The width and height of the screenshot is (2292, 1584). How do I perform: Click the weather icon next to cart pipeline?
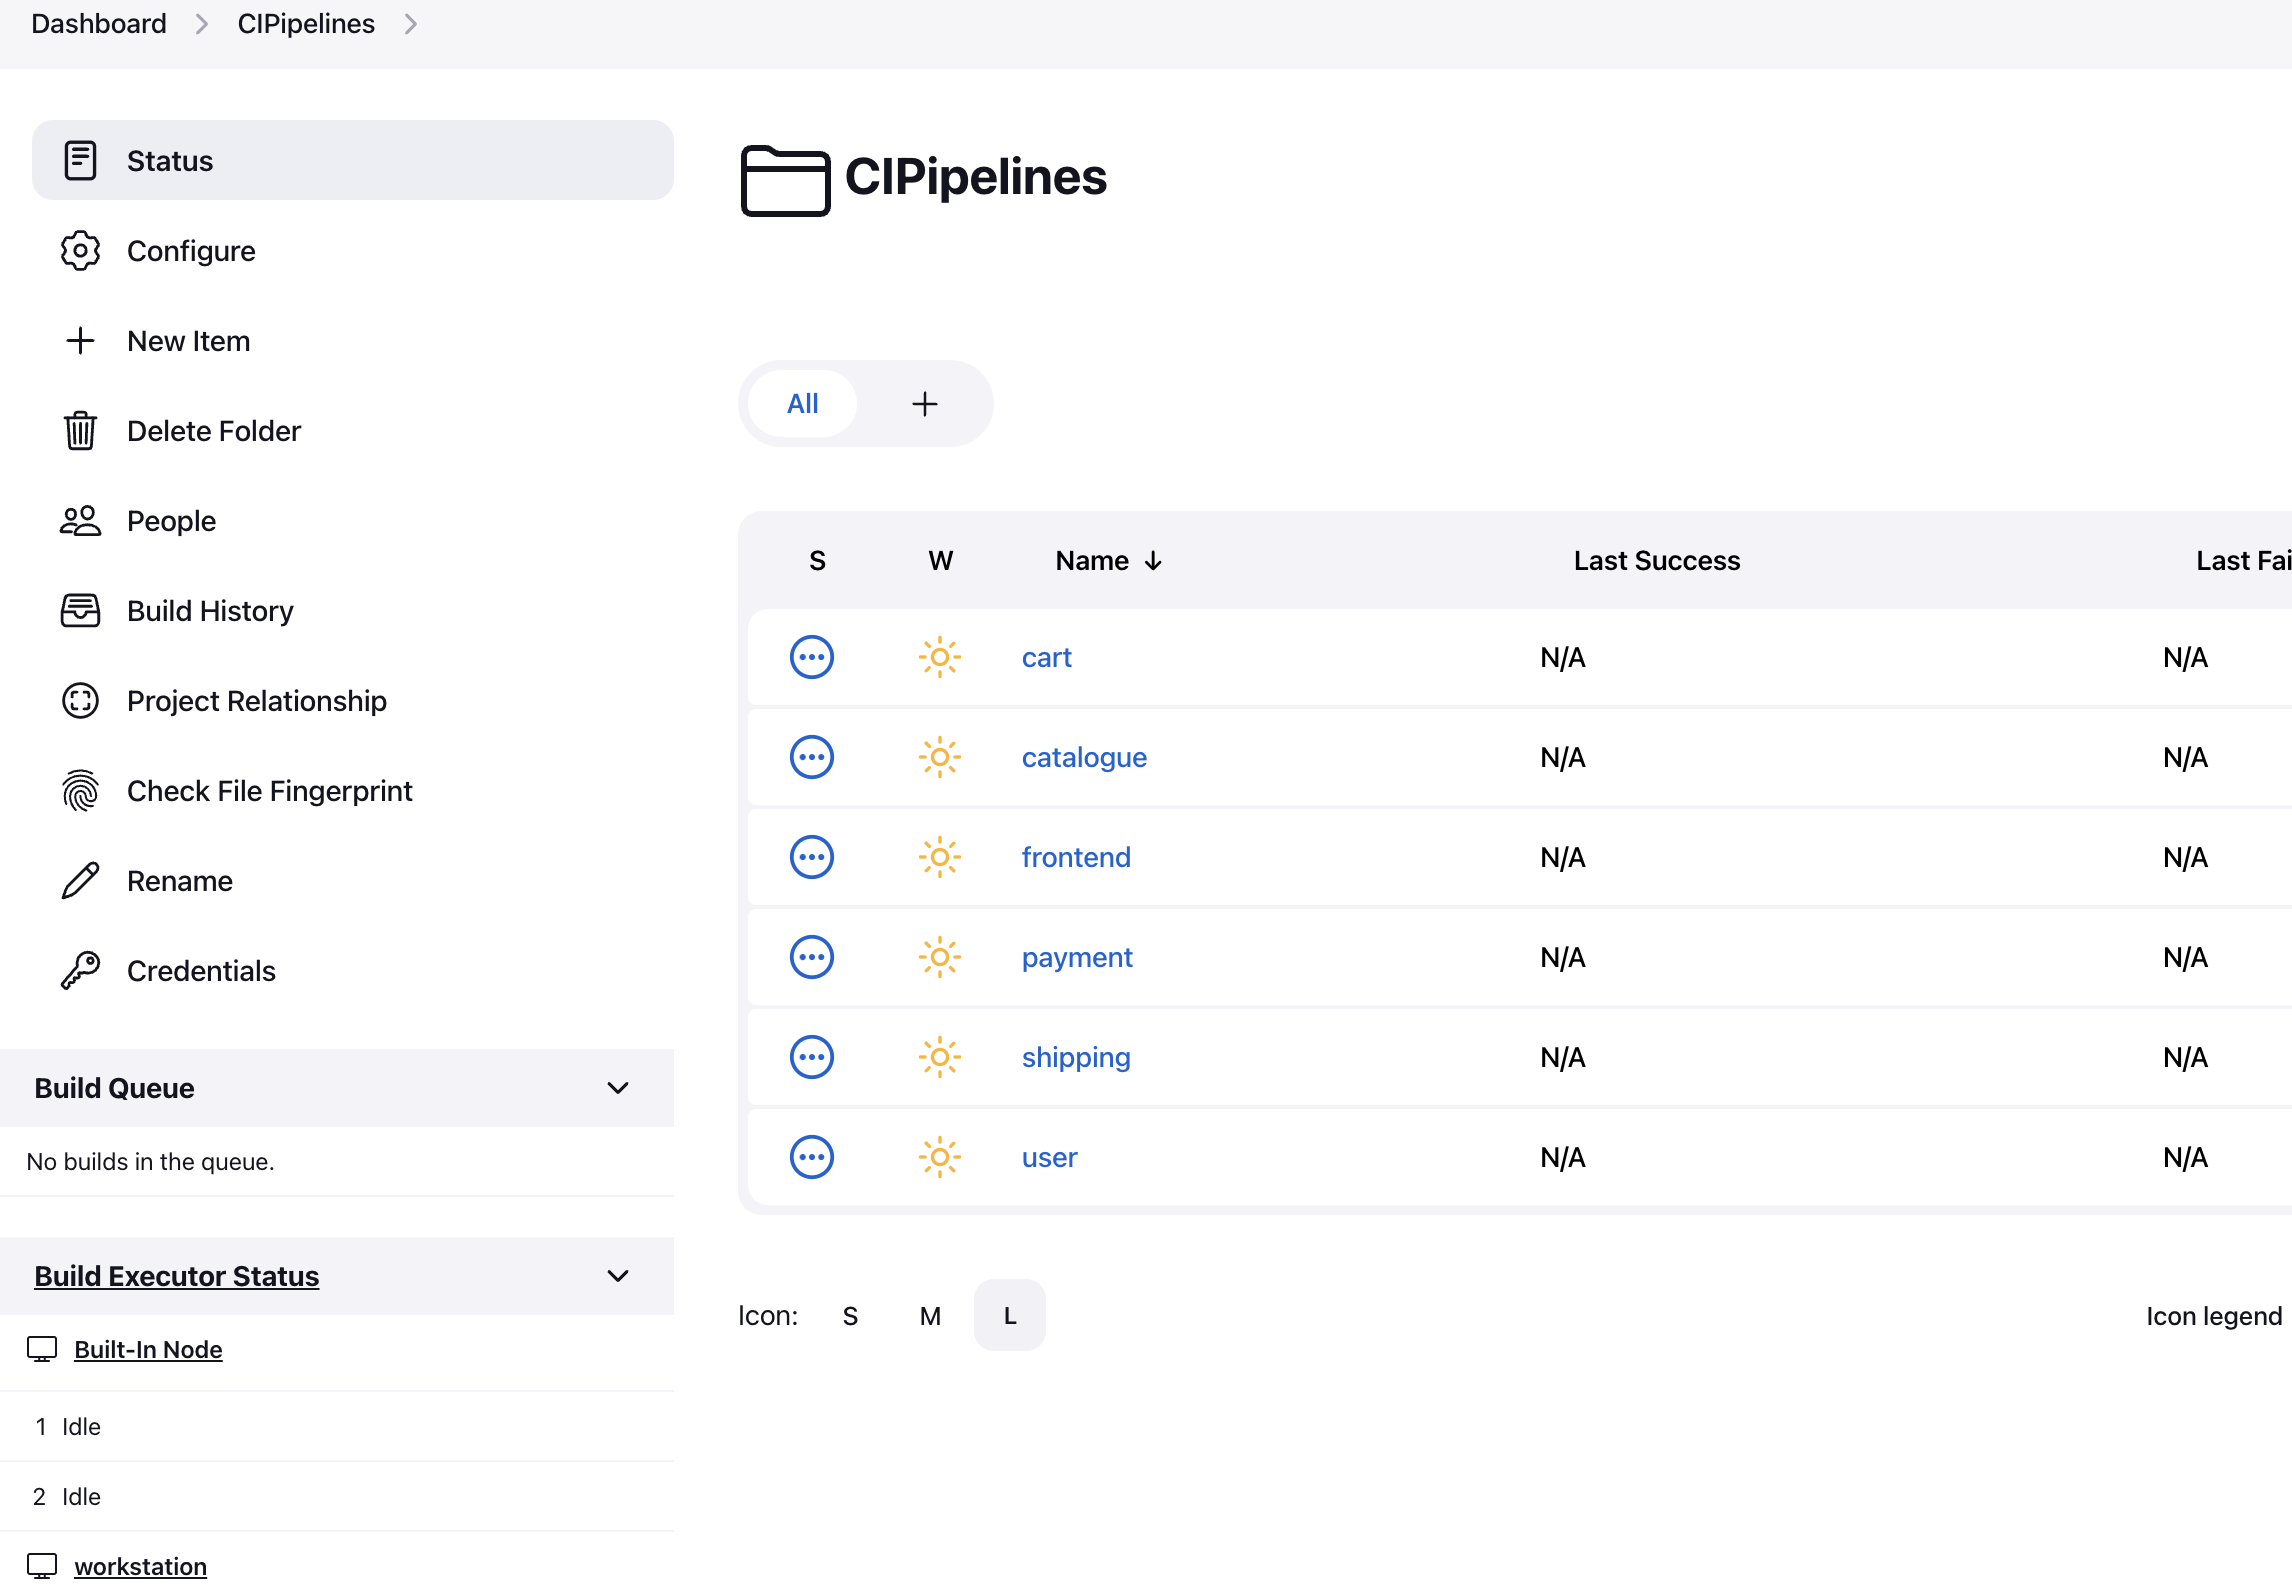pyautogui.click(x=939, y=657)
